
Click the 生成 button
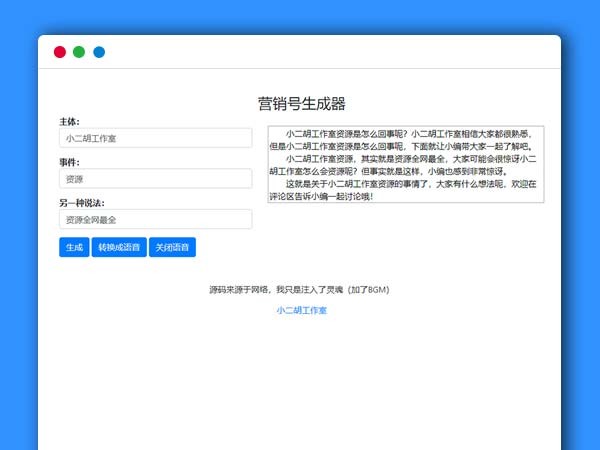click(x=73, y=247)
